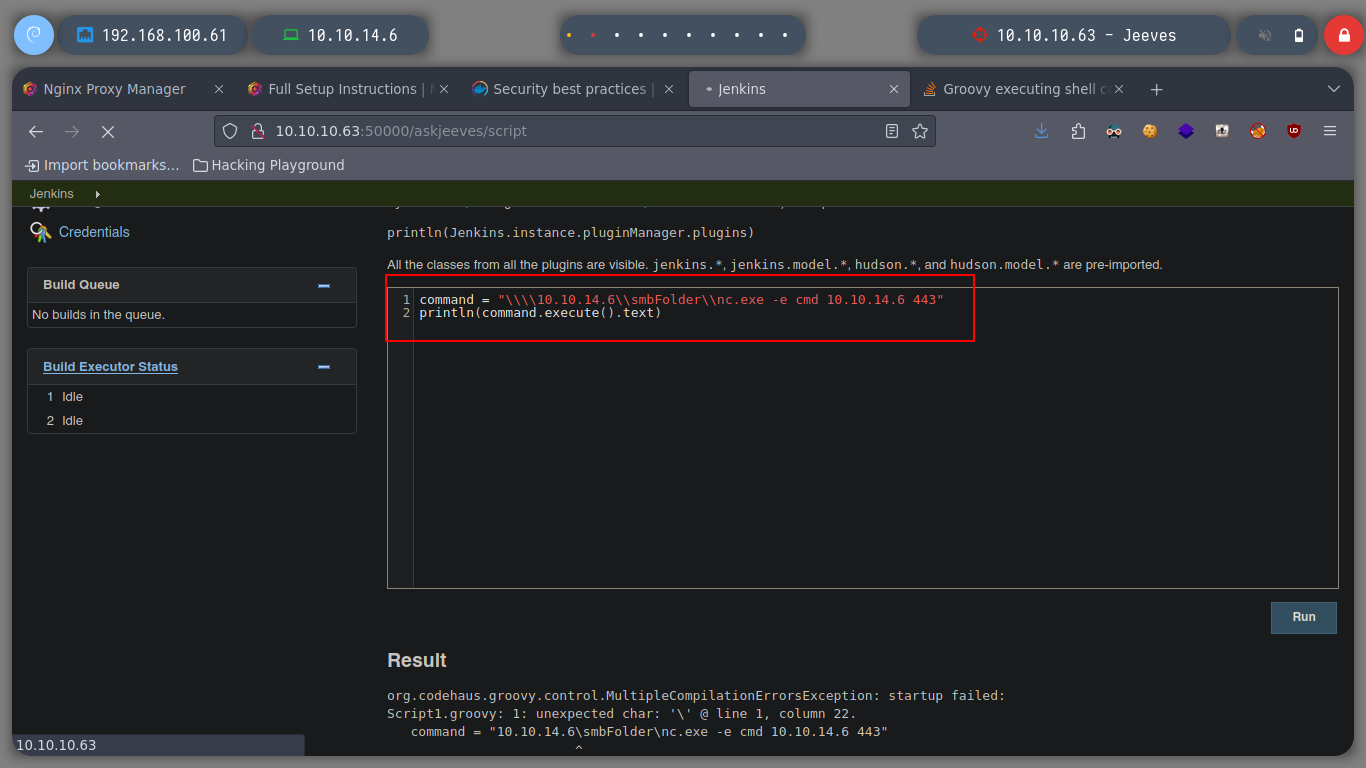
Task: Toggle reader view icon
Action: pos(892,131)
